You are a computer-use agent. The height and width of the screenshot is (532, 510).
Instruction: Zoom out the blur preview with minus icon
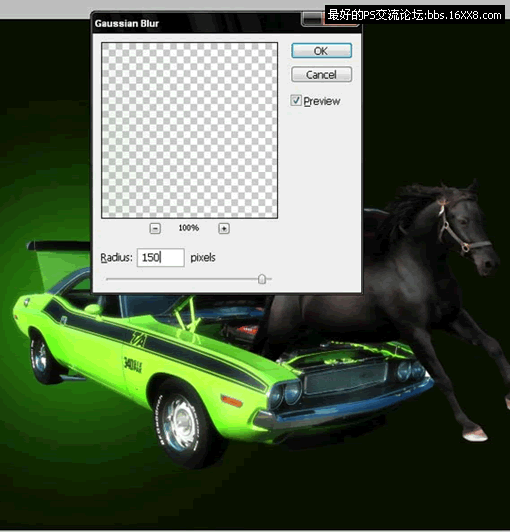155,228
